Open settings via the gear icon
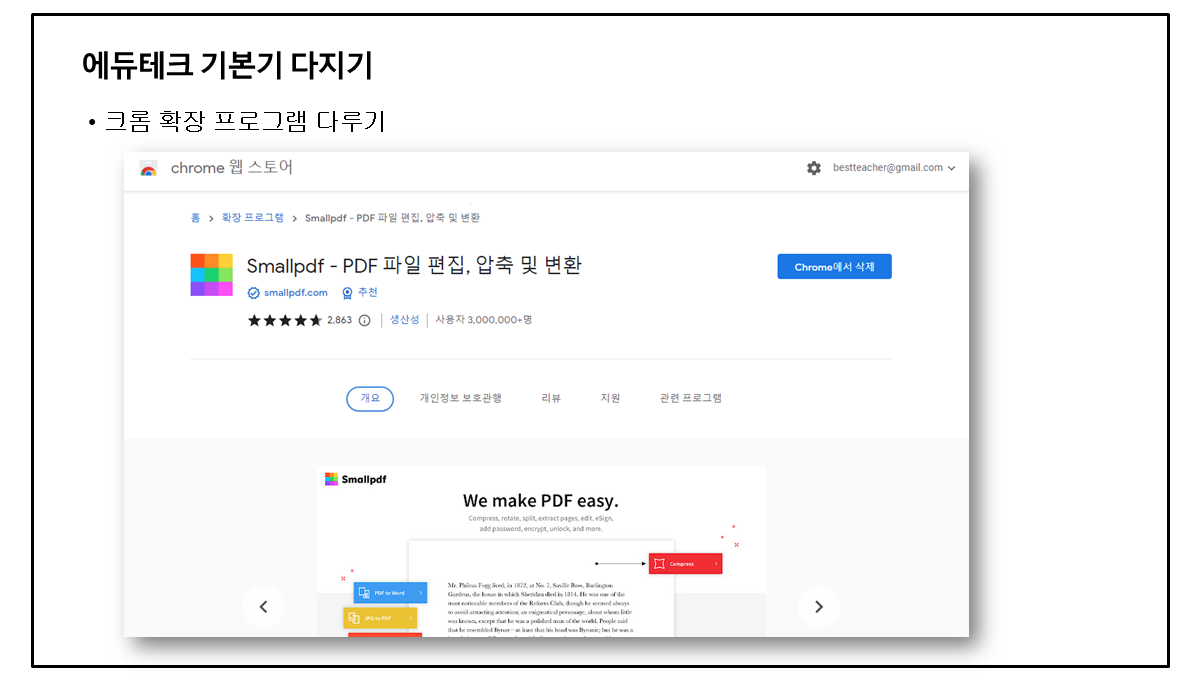This screenshot has height=675, width=1200. (x=814, y=168)
